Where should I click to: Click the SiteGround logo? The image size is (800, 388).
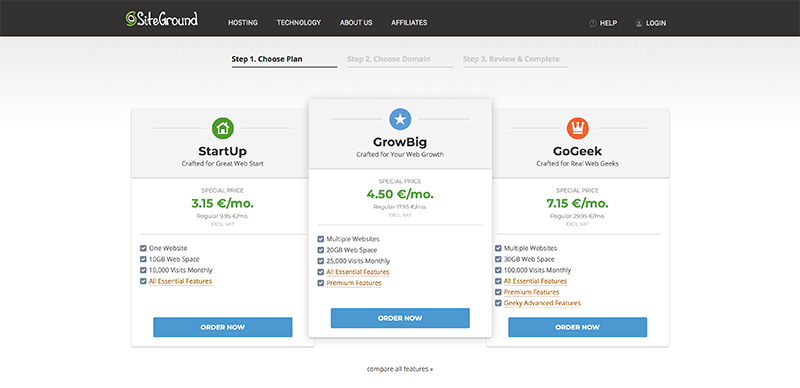[161, 19]
